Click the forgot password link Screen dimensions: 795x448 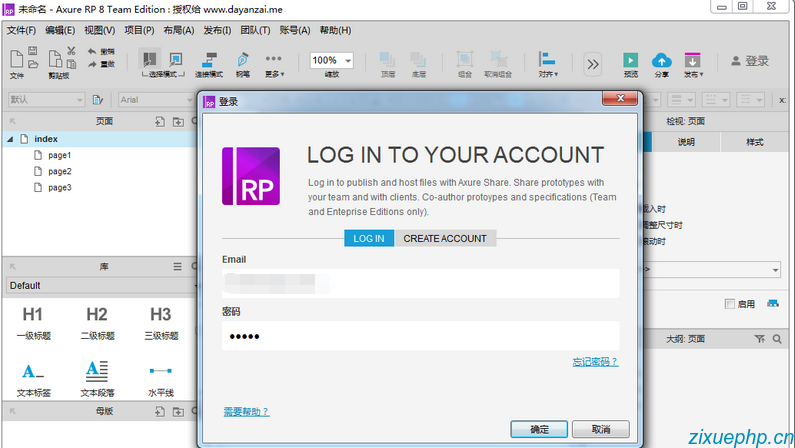[595, 362]
